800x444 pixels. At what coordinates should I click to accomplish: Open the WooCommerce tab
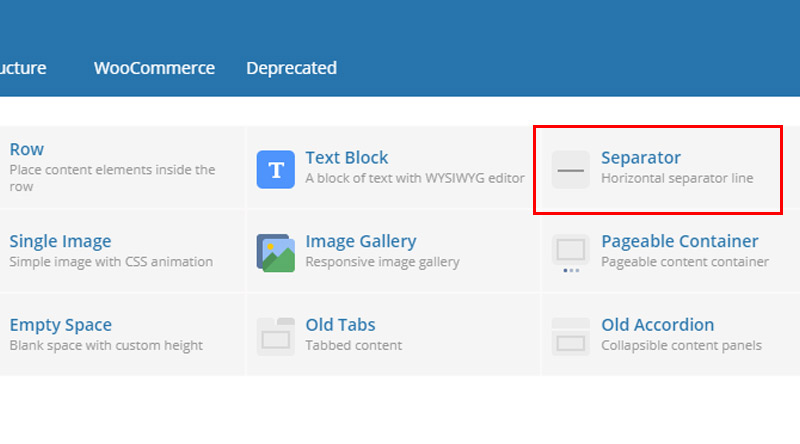pos(154,68)
